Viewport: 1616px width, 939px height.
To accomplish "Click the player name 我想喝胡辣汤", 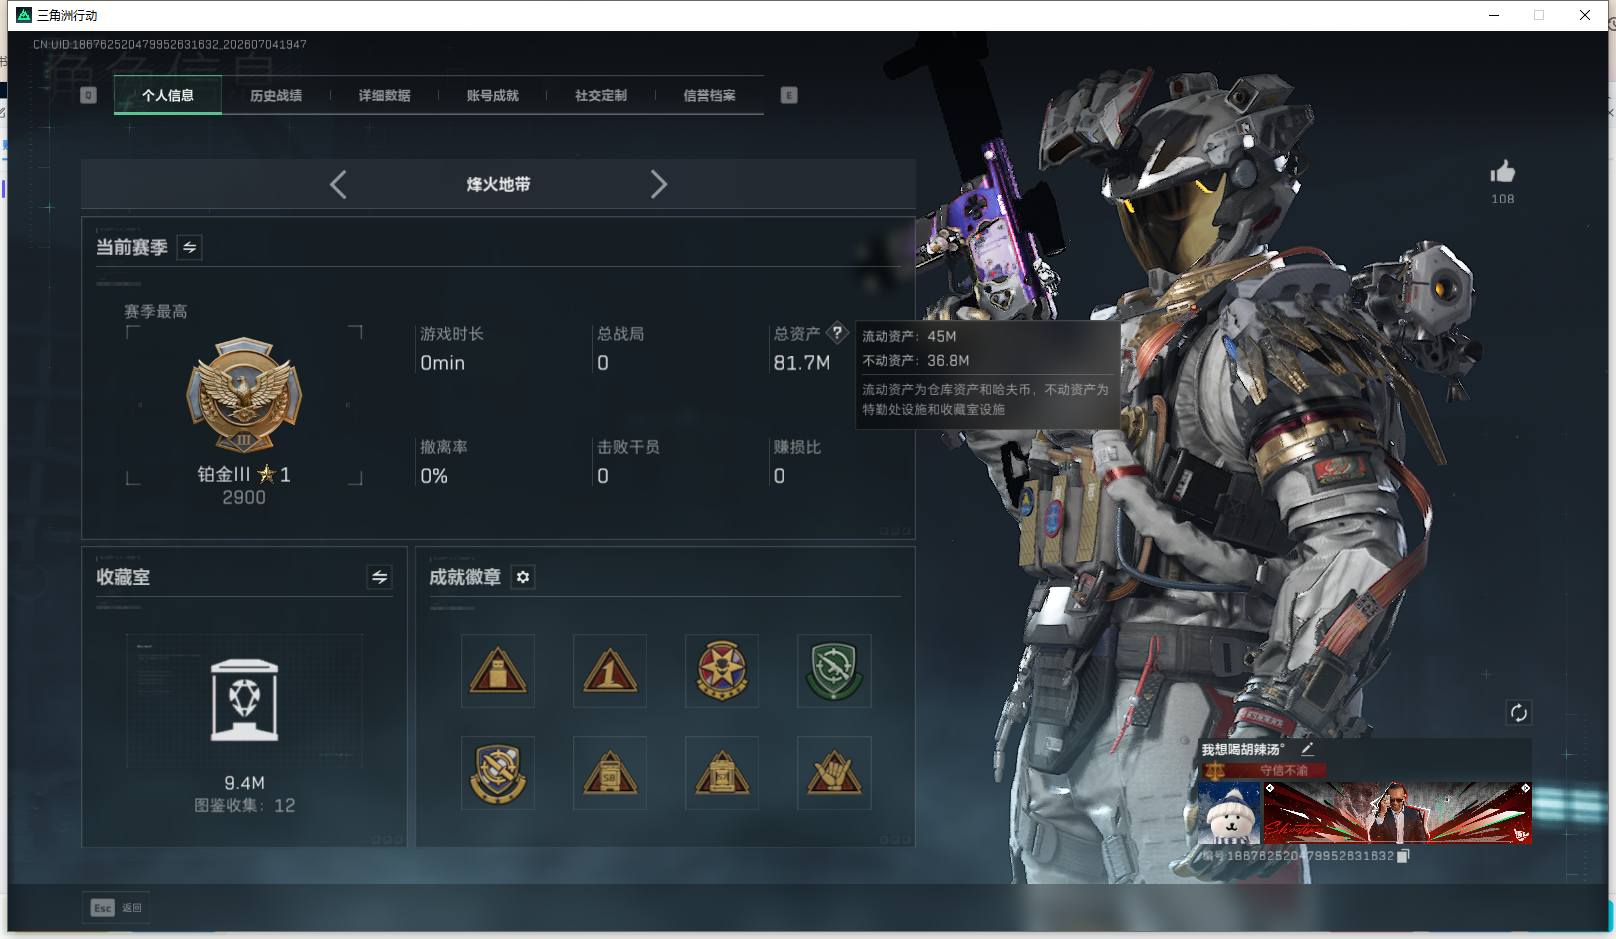I will click(x=1243, y=749).
